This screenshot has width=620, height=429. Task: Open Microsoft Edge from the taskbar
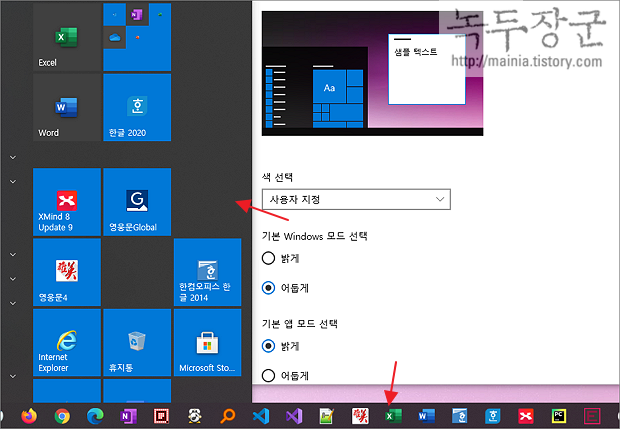(95, 416)
